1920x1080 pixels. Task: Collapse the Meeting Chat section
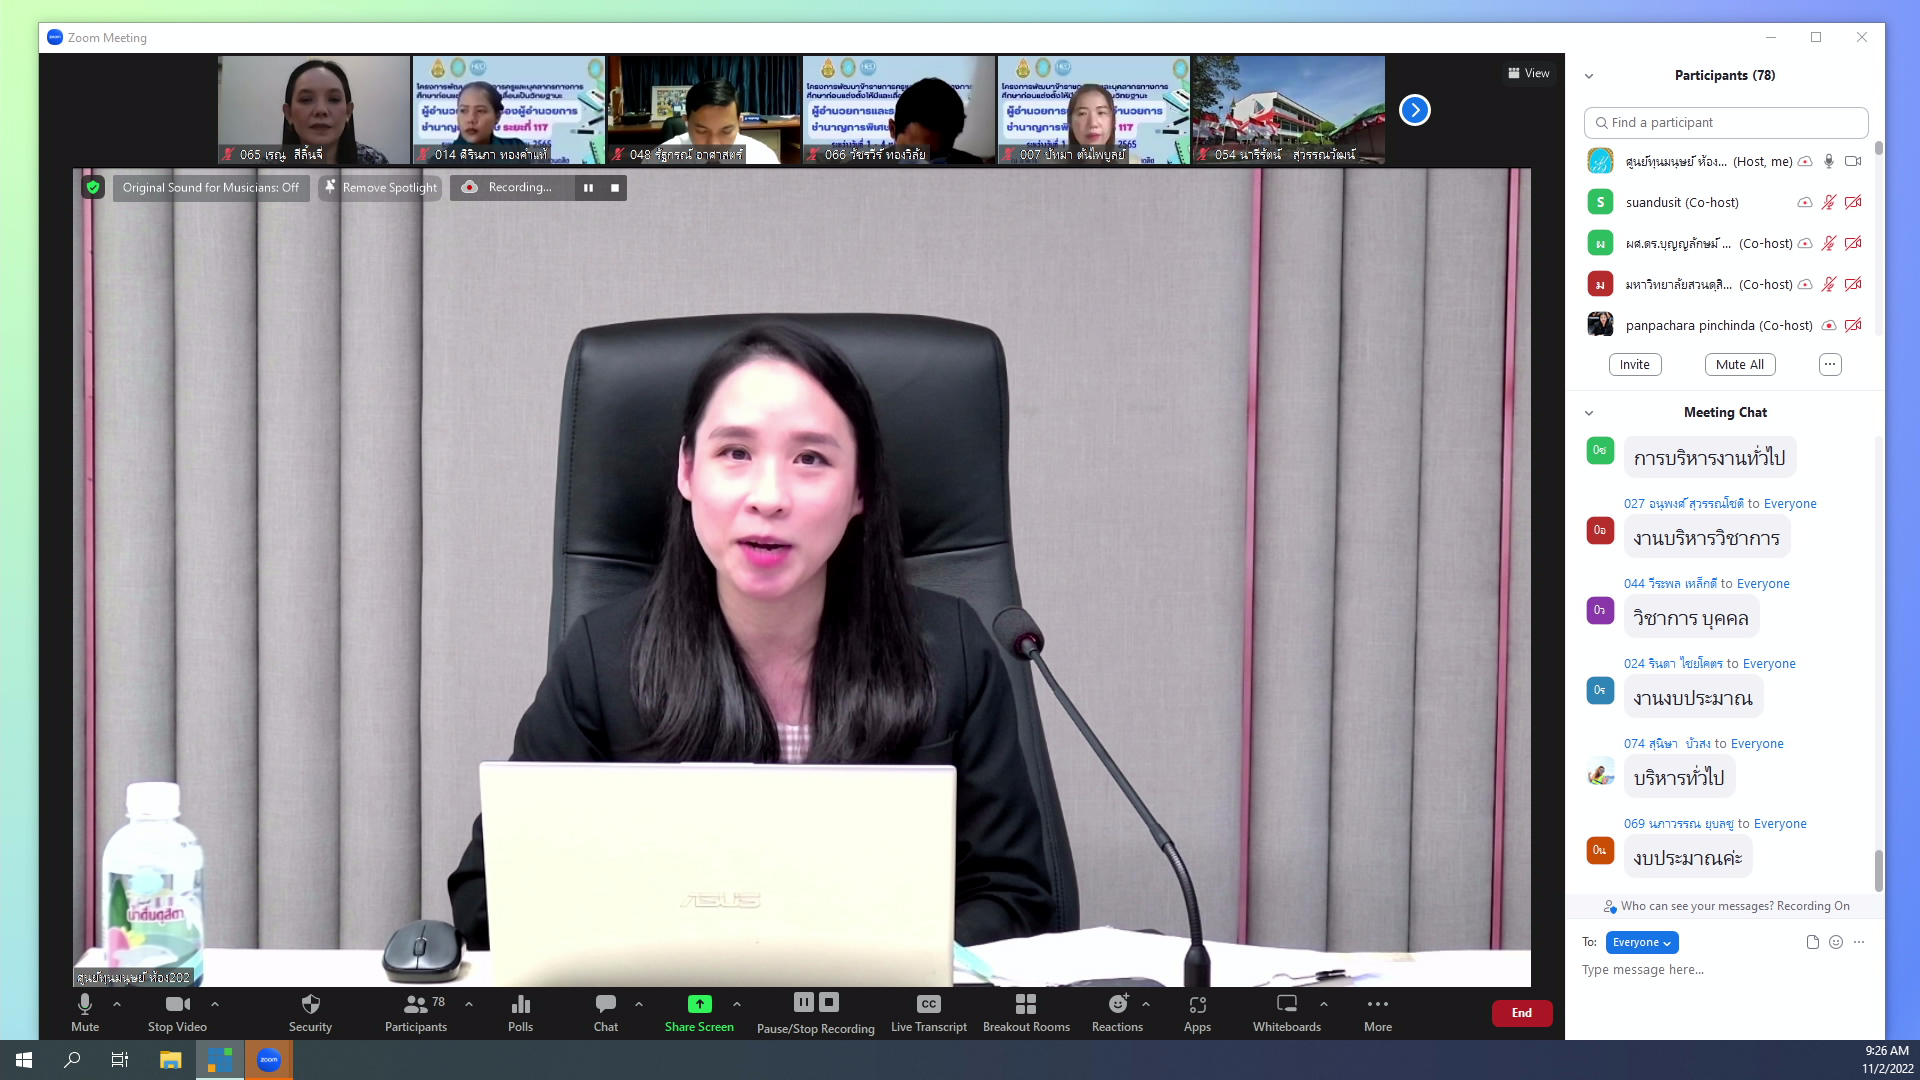point(1589,413)
